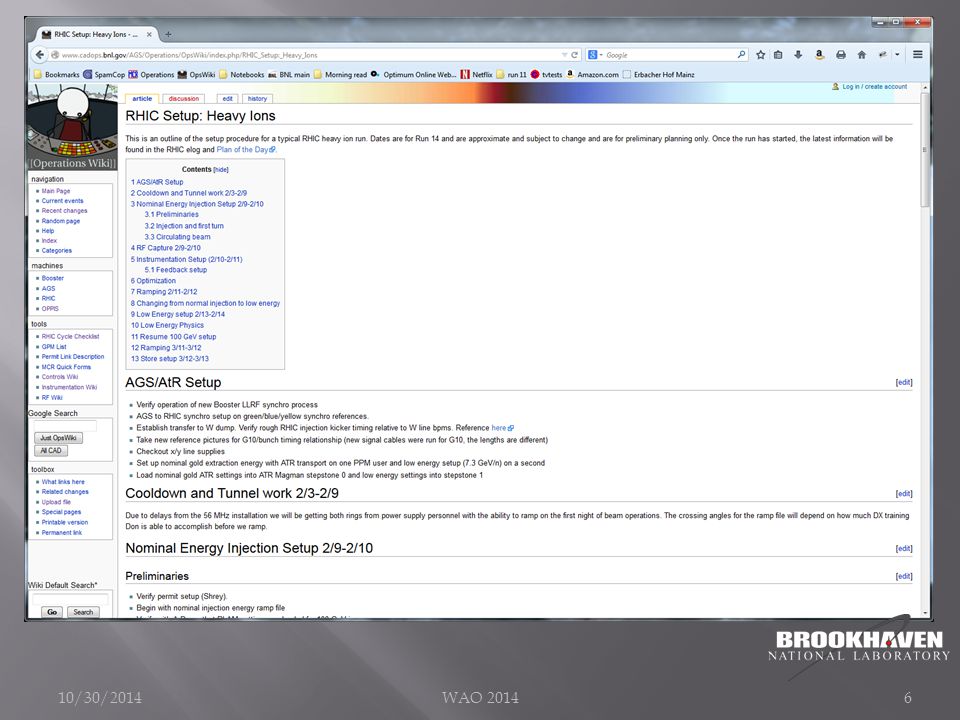Open the Main Page navigation link
The image size is (960, 720).
pos(56,191)
